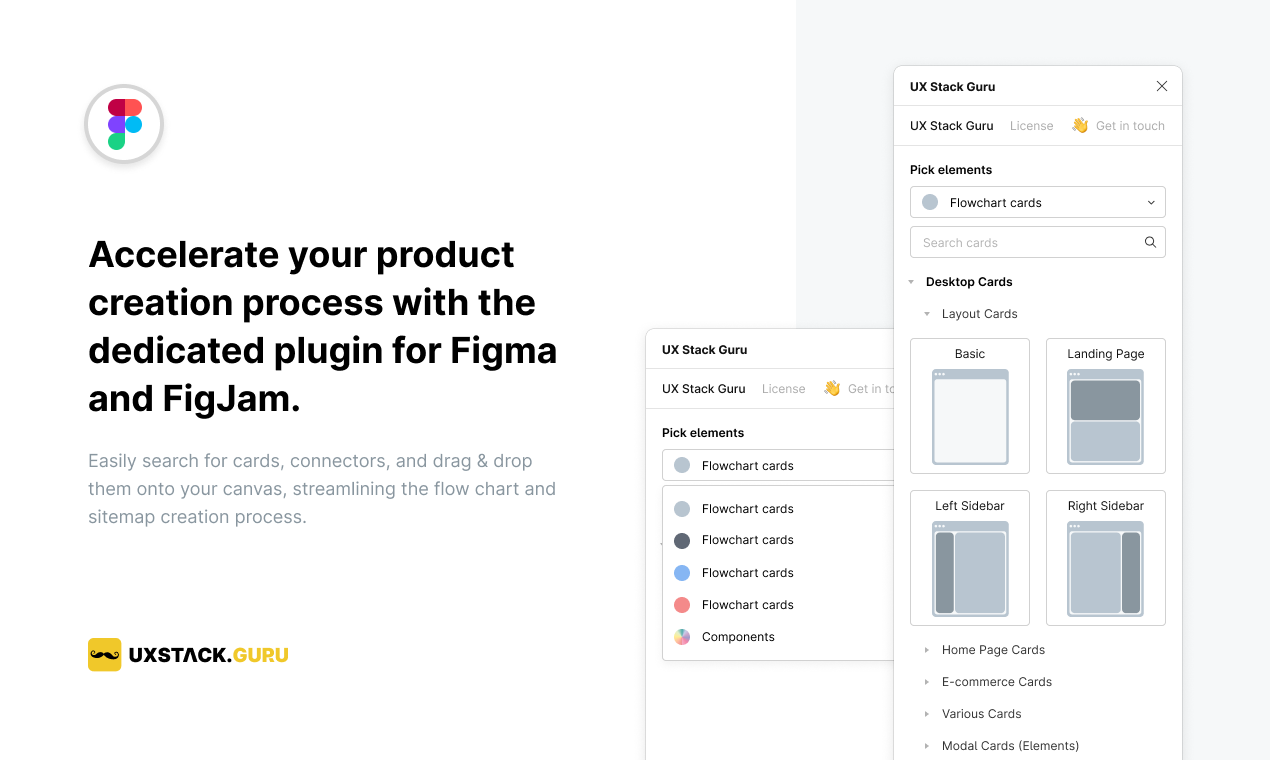Close the front UX Stack Guru panel
Viewport: 1270px width, 760px height.
coord(1162,86)
